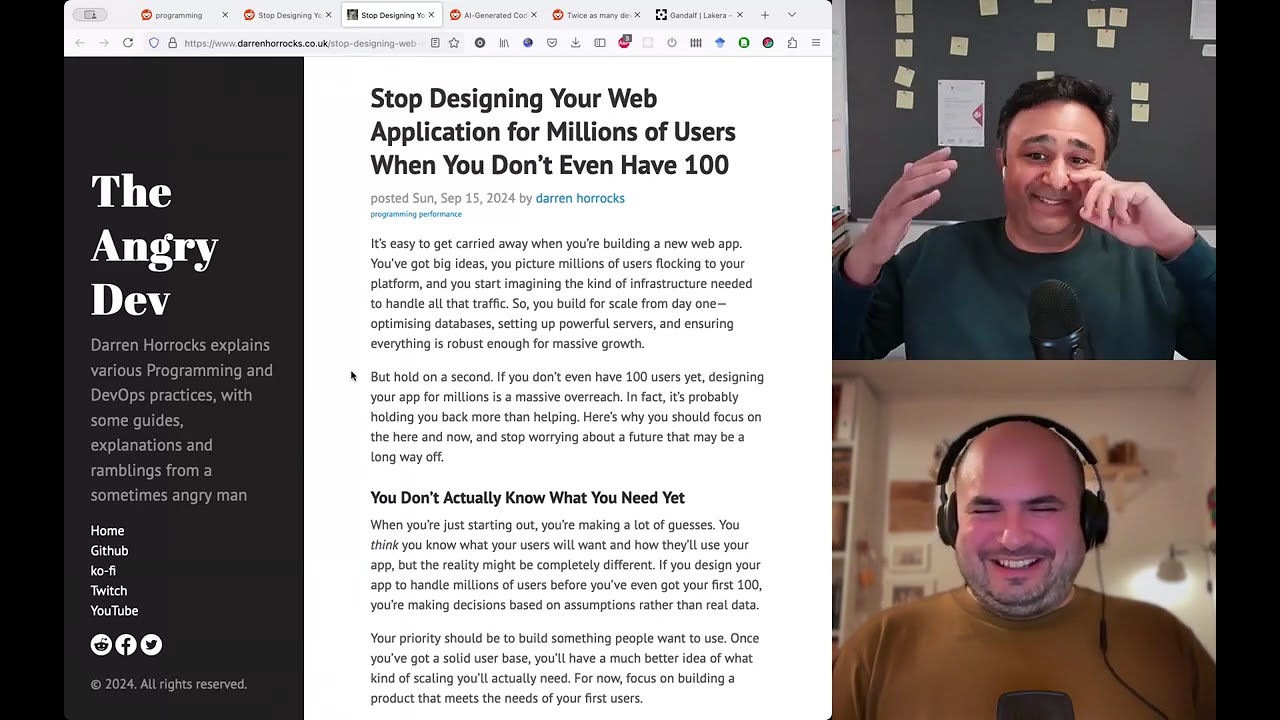Open the Library bookshelf icon

[504, 43]
